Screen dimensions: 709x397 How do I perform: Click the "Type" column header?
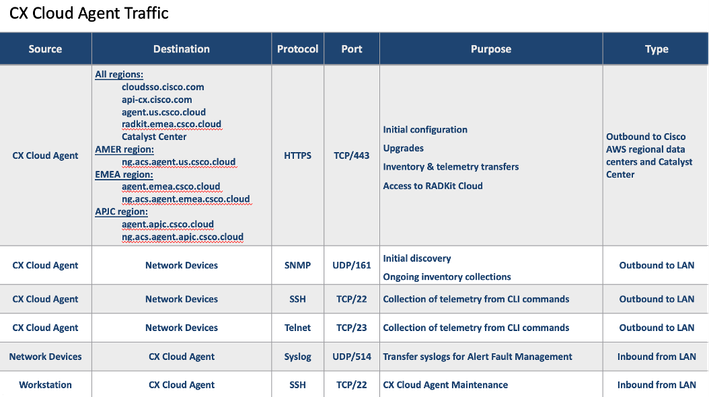(657, 49)
